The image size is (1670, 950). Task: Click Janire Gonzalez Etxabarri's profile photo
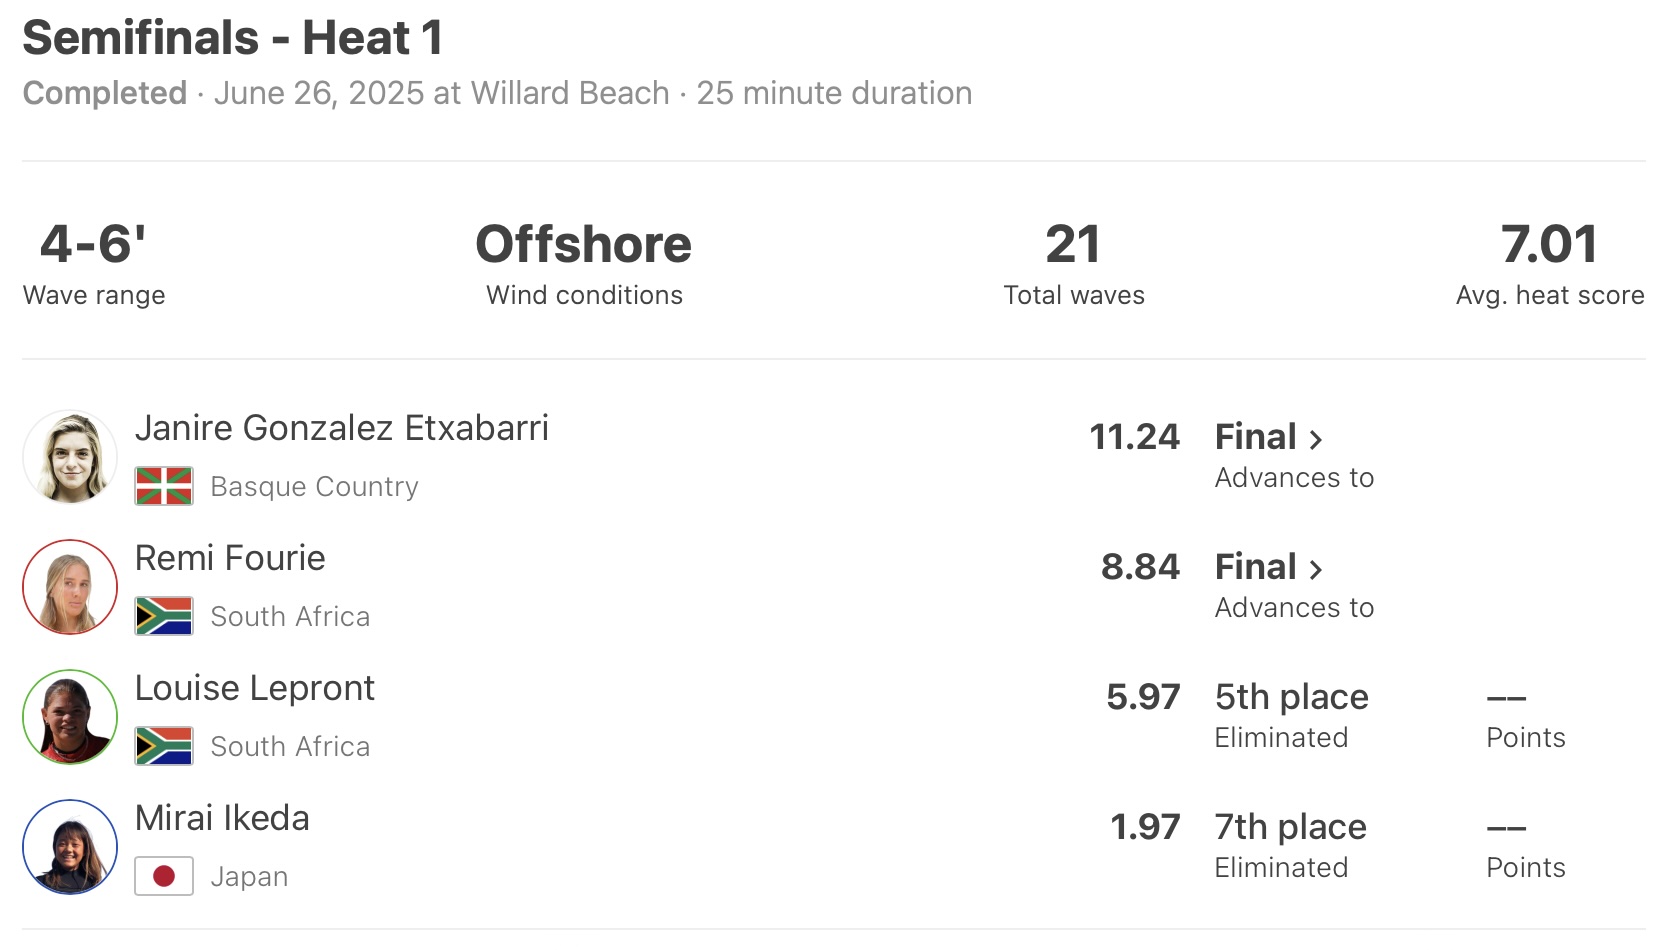(x=70, y=457)
